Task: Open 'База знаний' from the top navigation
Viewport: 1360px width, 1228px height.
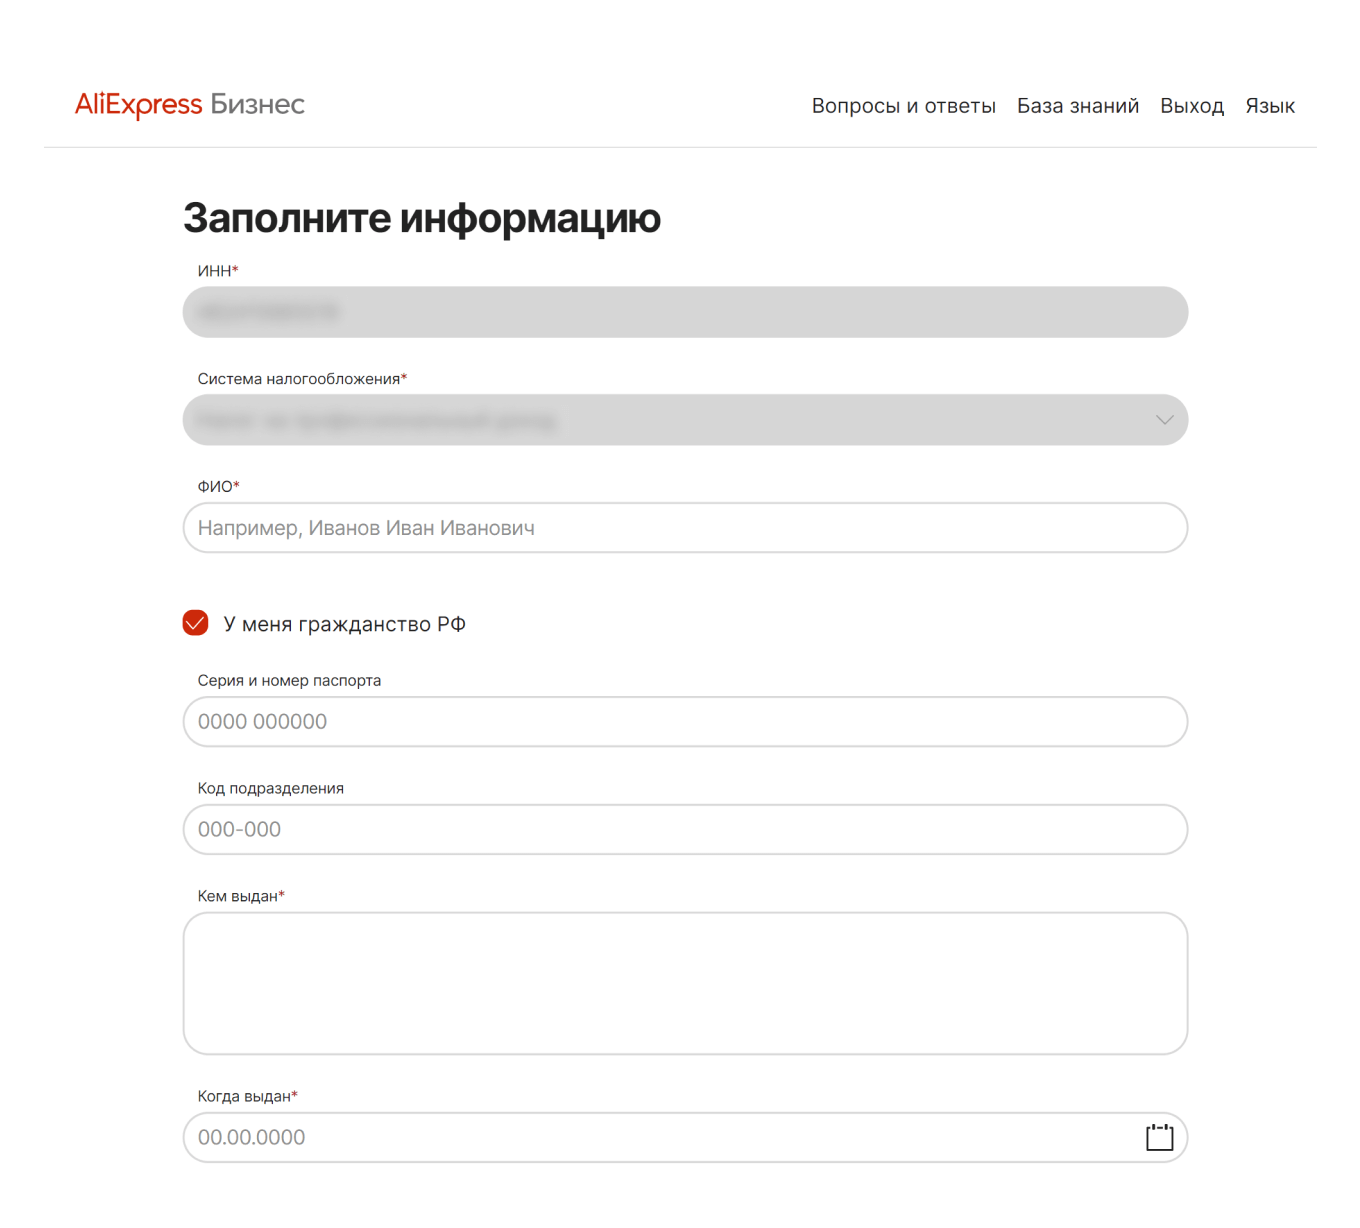Action: pos(1078,105)
